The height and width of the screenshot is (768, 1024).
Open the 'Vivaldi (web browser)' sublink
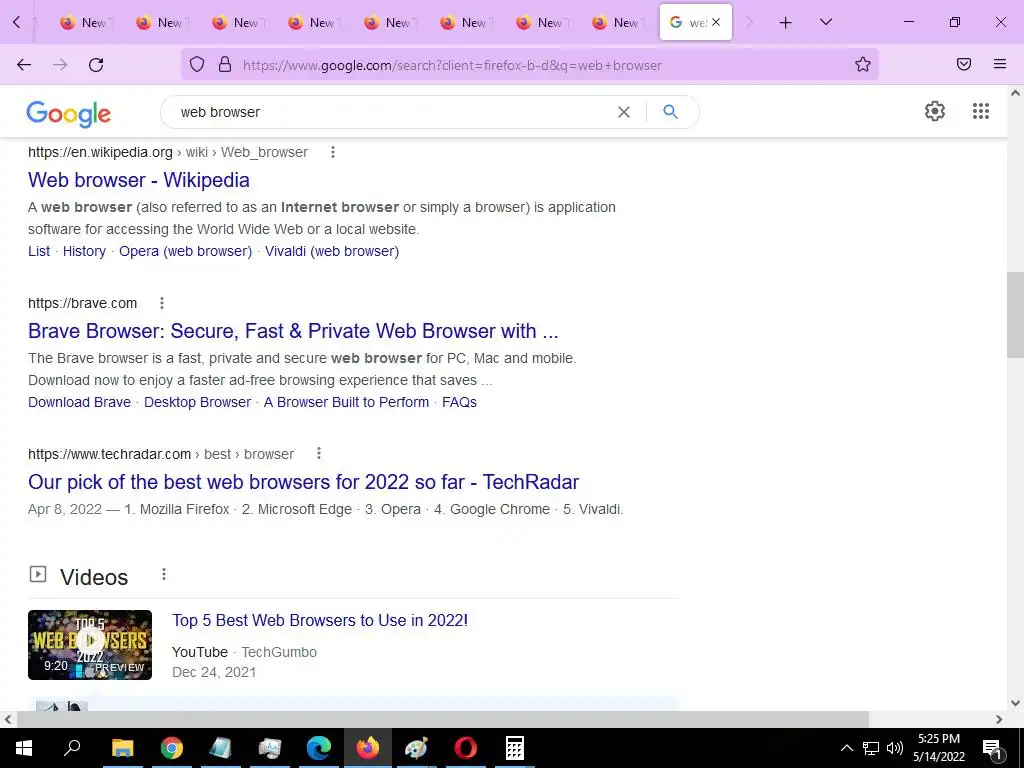pos(332,251)
